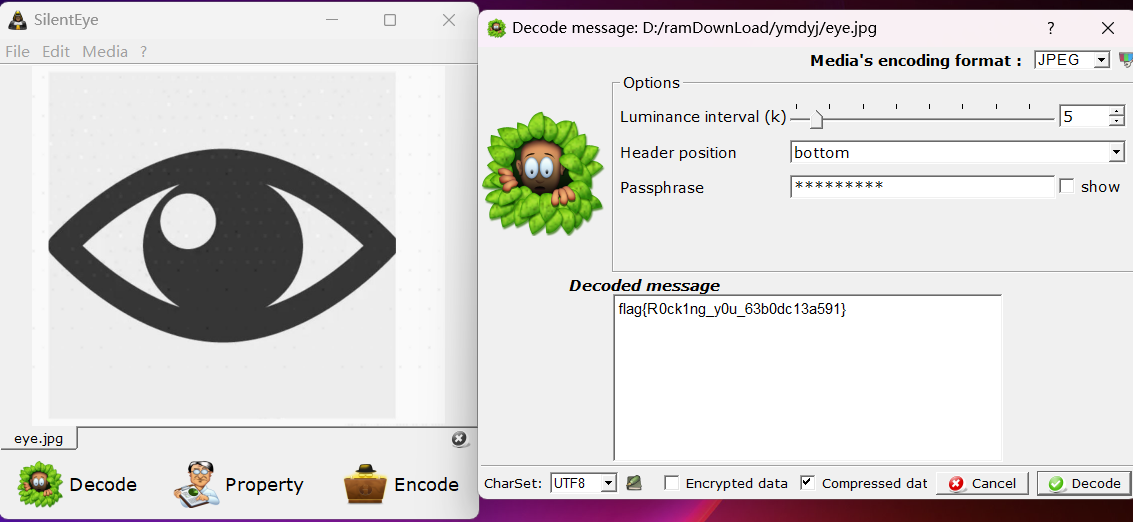Tick the Encrypted data checkbox
This screenshot has height=522, width=1133.
click(x=672, y=483)
